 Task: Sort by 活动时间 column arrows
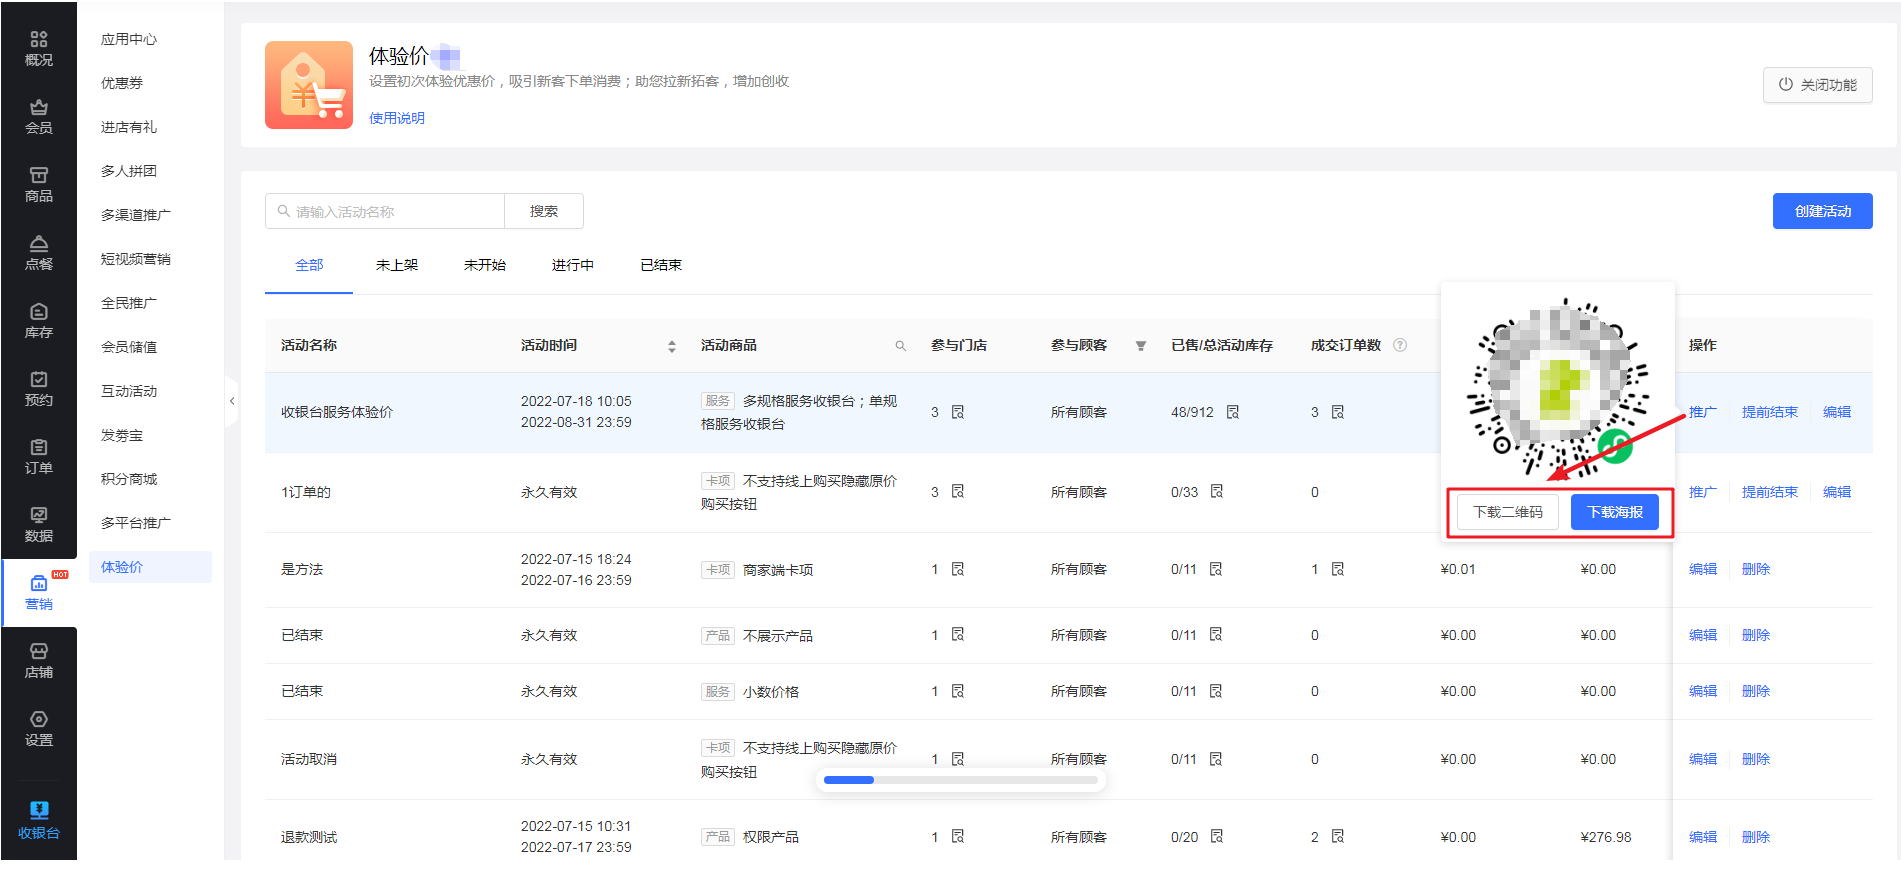click(x=672, y=346)
